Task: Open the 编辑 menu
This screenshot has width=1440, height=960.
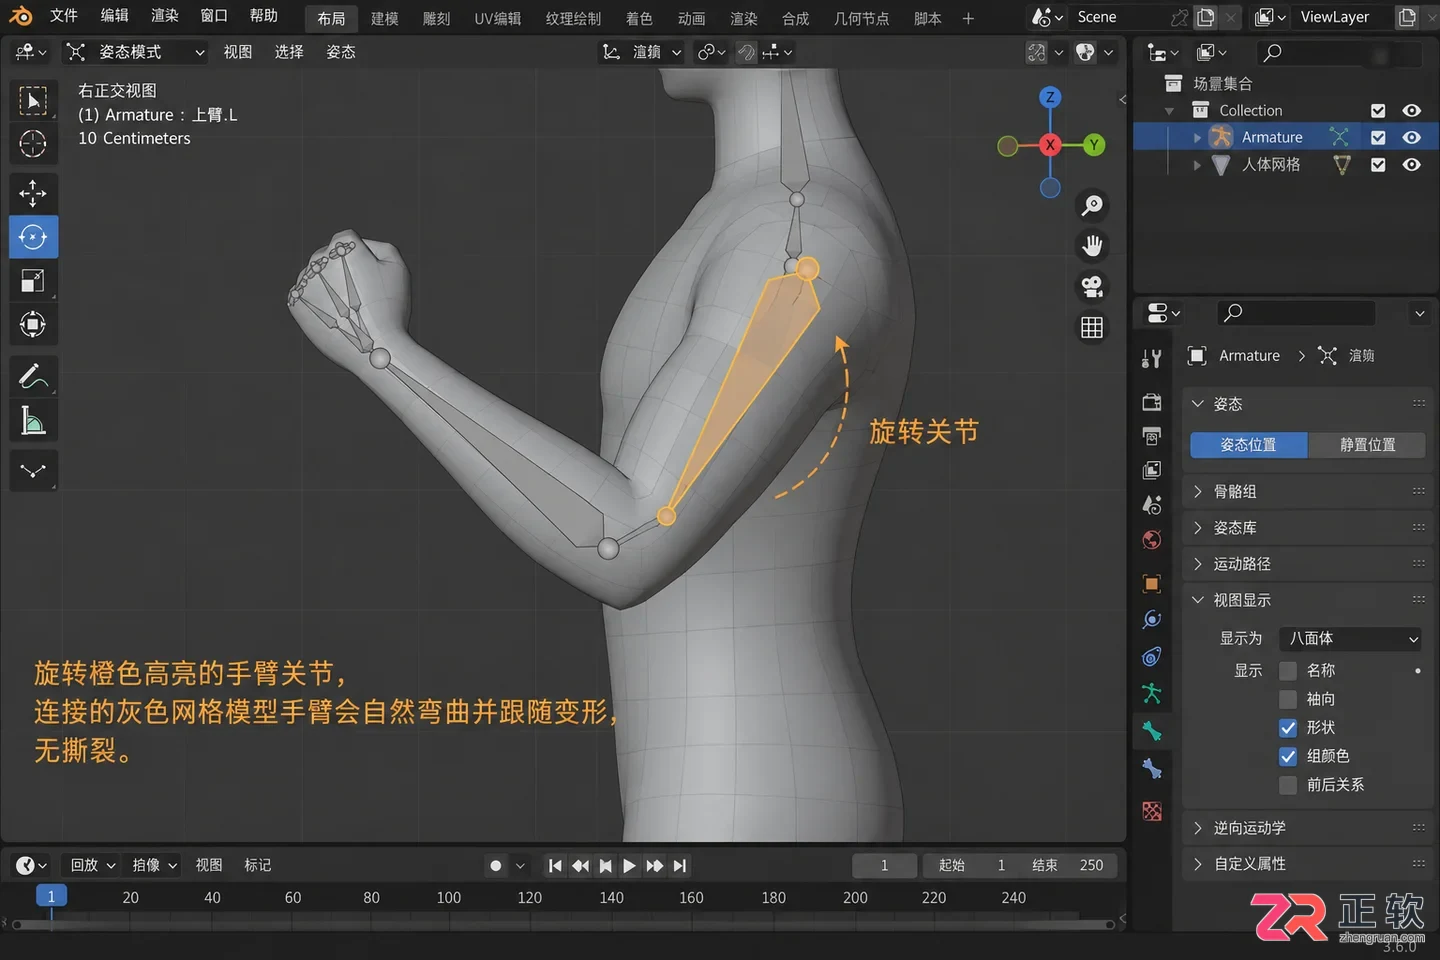Action: (115, 16)
